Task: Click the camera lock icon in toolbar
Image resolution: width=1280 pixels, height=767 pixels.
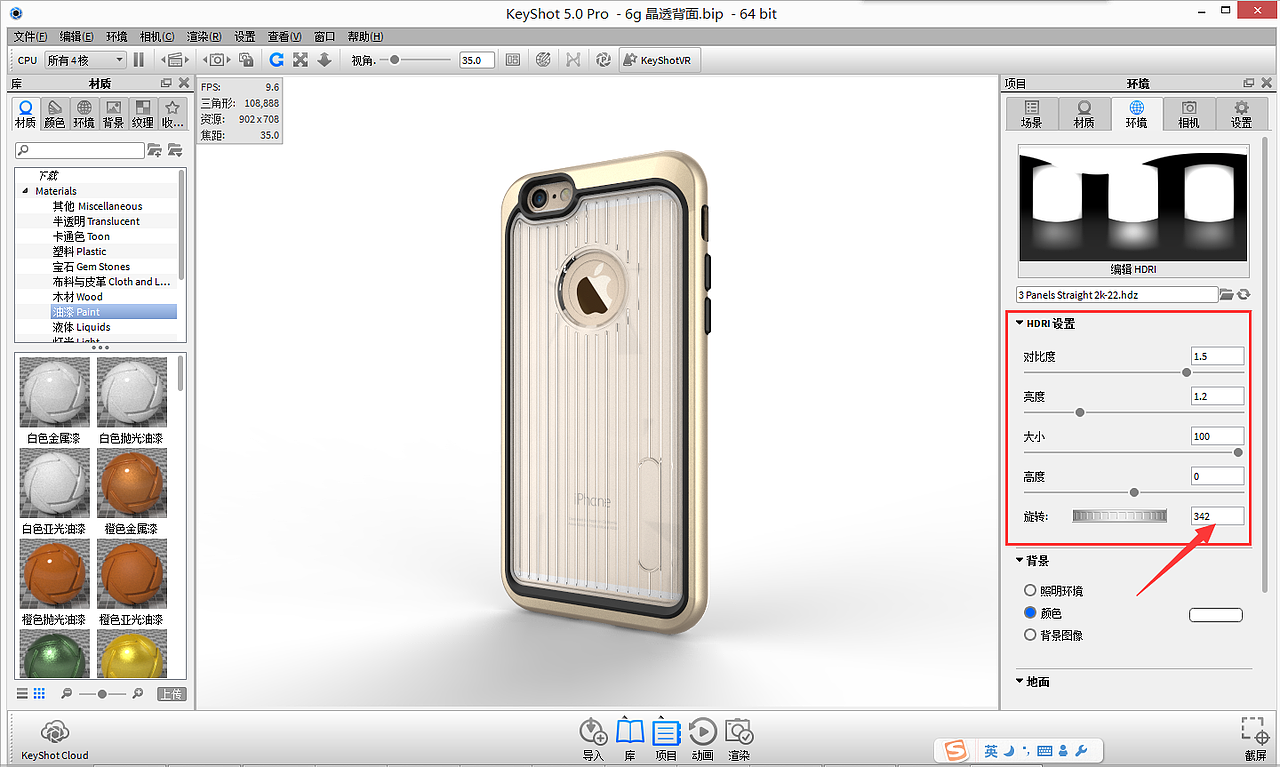Action: pos(246,60)
